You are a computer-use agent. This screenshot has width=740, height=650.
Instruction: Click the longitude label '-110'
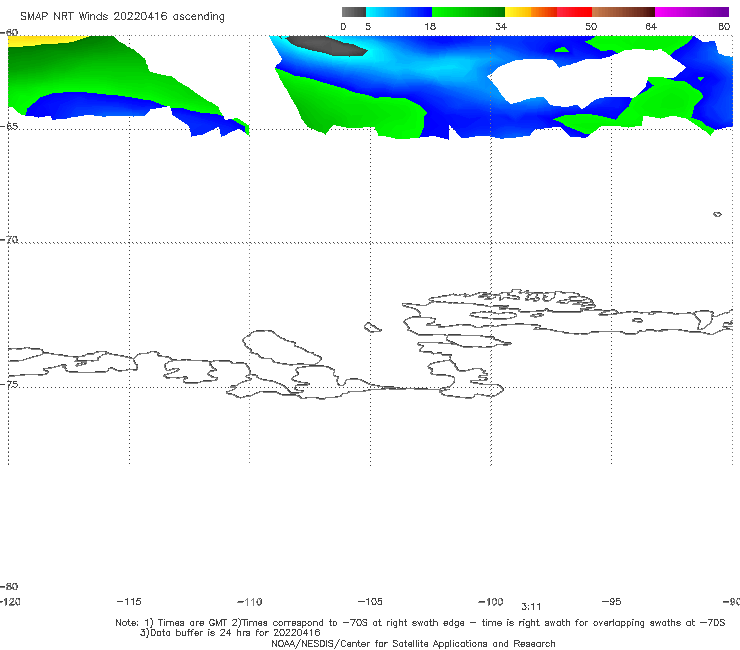pos(250,602)
